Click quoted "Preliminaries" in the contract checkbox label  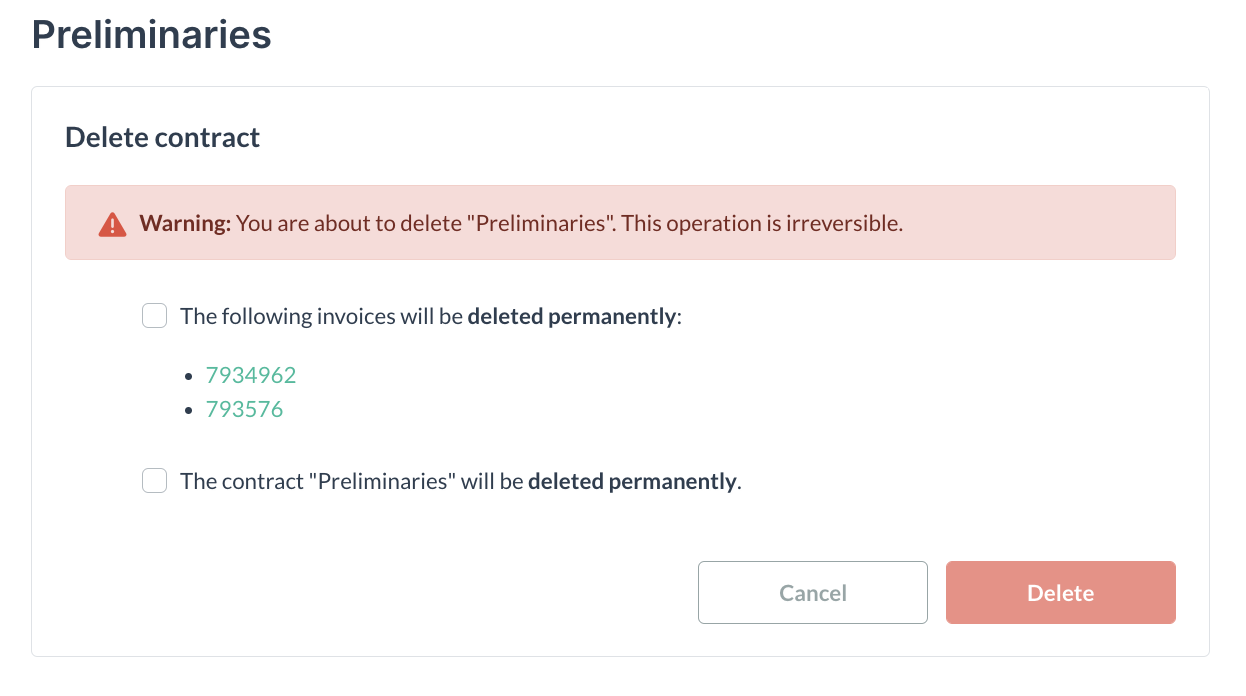[x=382, y=481]
